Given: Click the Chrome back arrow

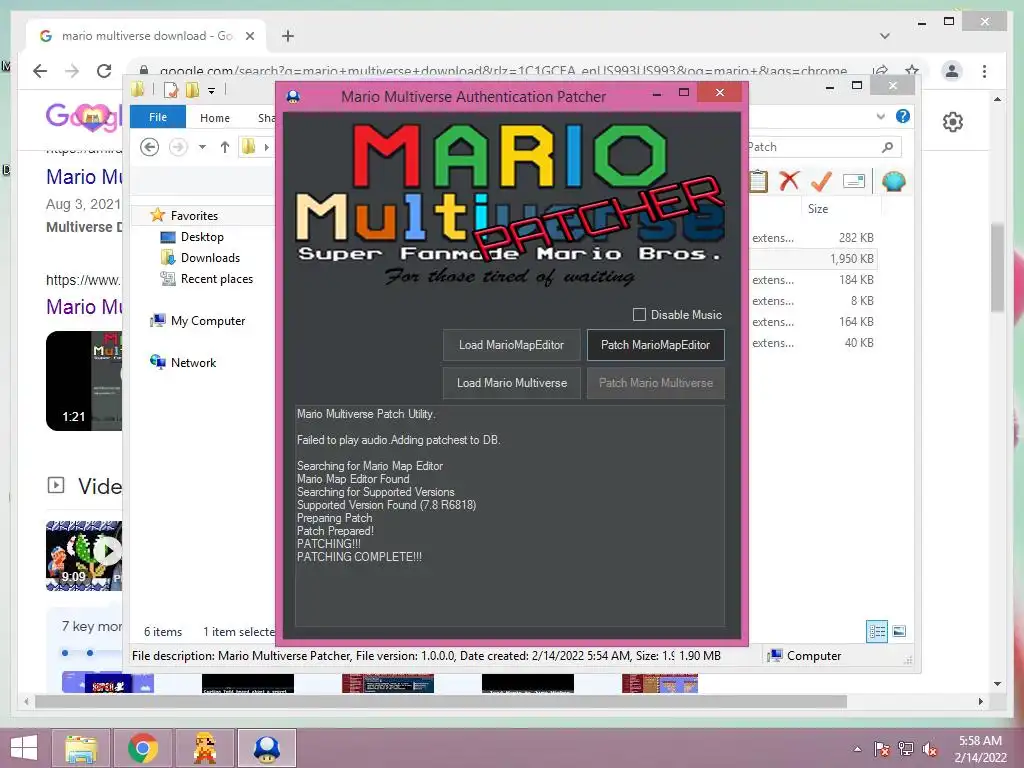Looking at the screenshot, I should [40, 71].
